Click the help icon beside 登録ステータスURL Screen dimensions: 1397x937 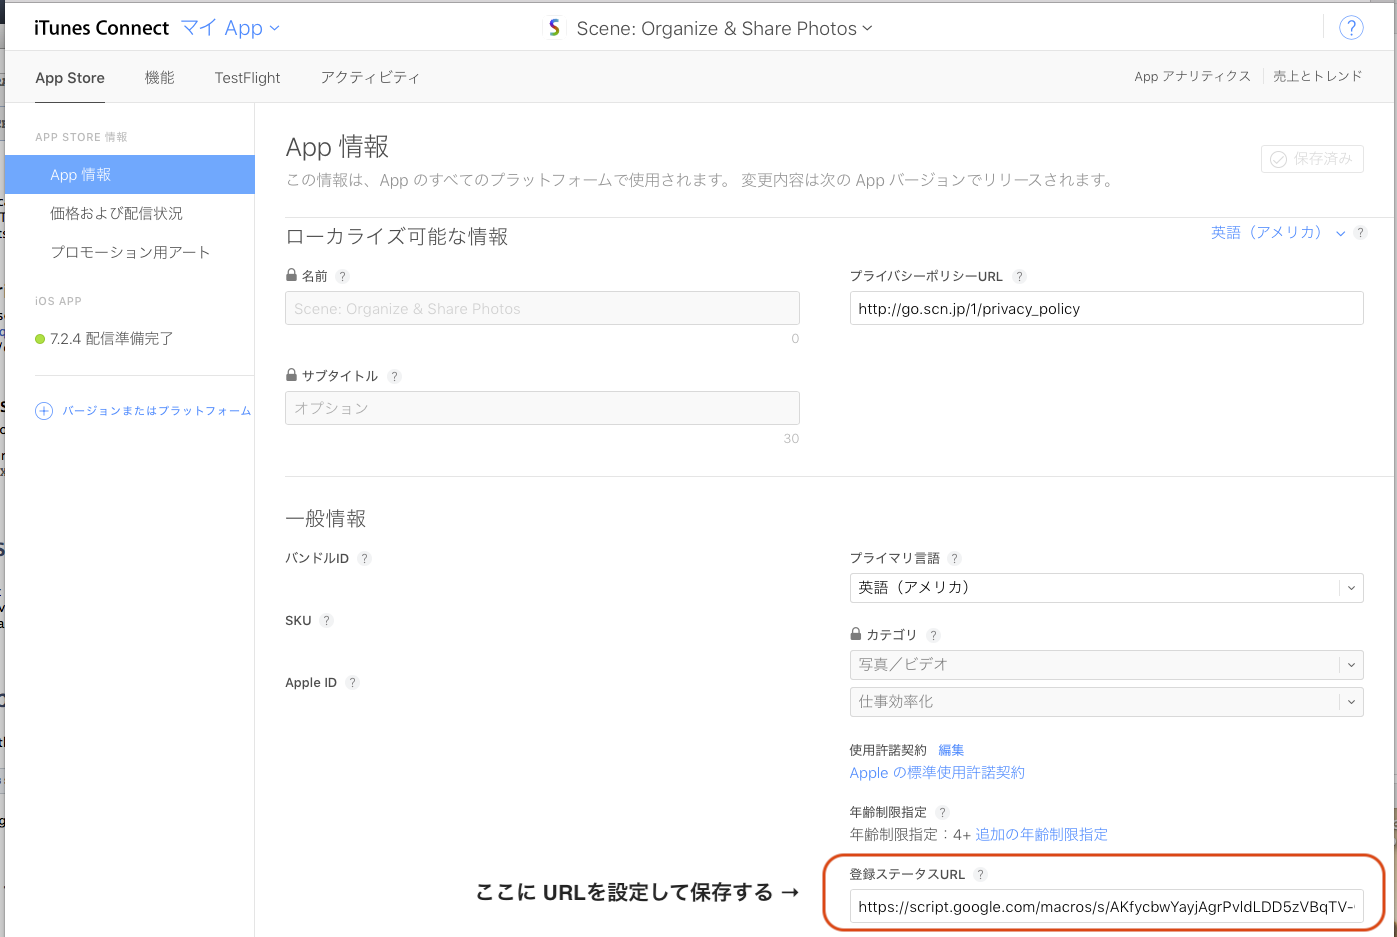click(980, 874)
